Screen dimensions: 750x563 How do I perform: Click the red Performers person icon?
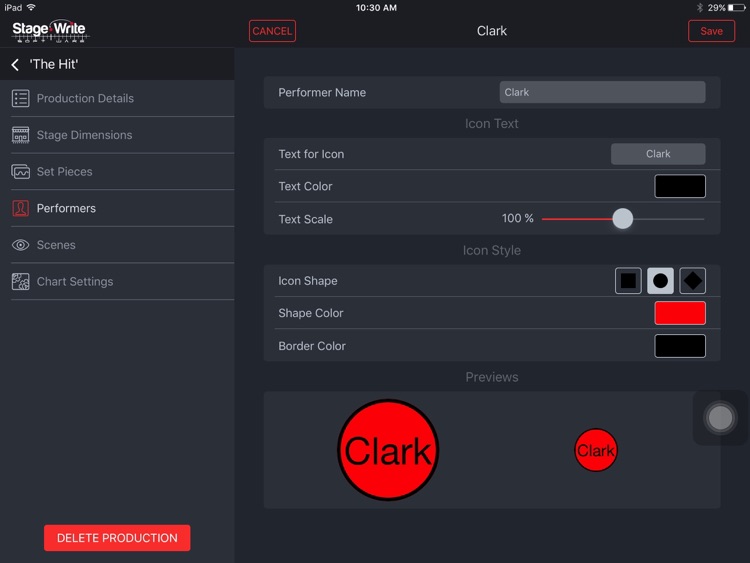21,208
